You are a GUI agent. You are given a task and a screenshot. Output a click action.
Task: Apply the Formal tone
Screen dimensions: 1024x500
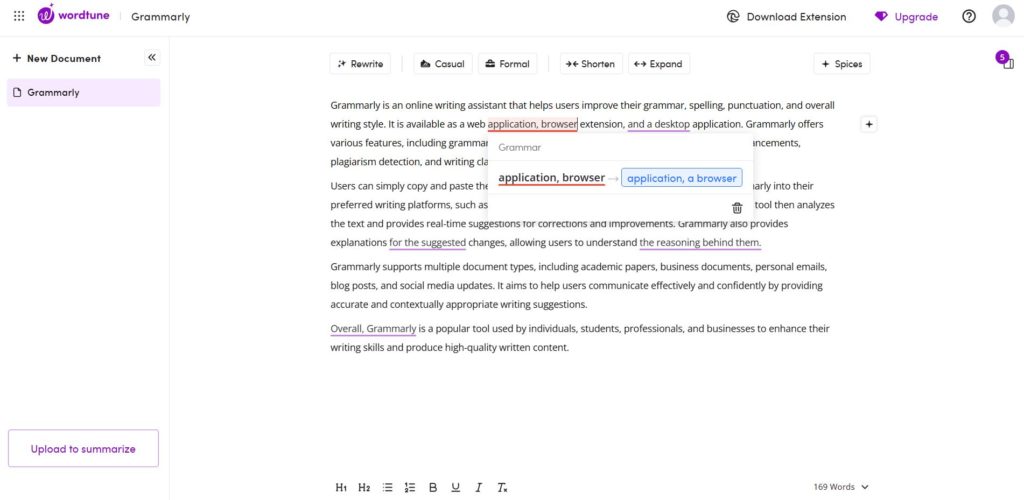click(507, 64)
